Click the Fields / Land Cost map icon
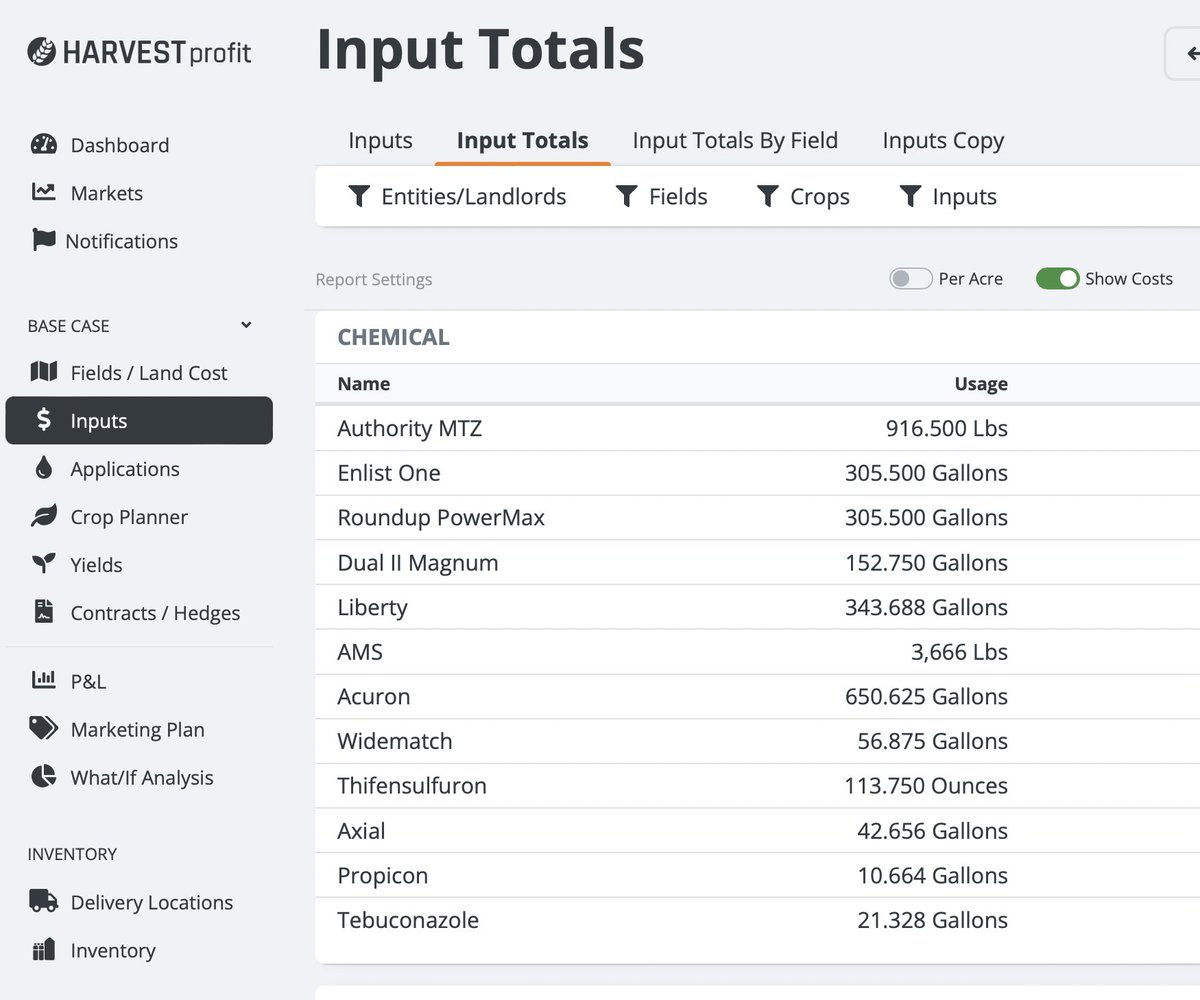Viewport: 1200px width, 1000px height. pyautogui.click(x=44, y=372)
